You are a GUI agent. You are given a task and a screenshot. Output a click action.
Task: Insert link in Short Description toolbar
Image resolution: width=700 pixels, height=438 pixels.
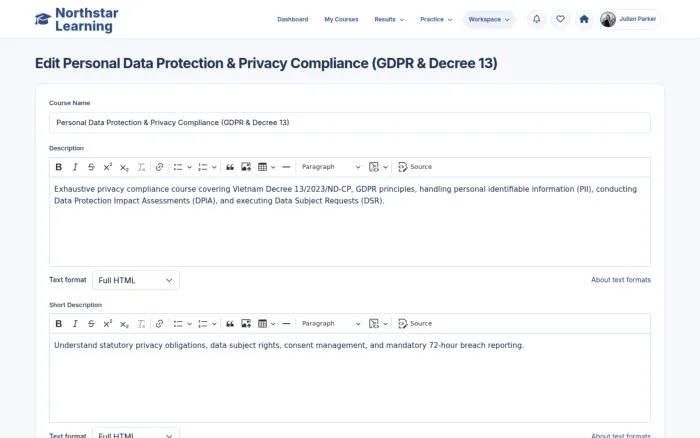(x=159, y=324)
